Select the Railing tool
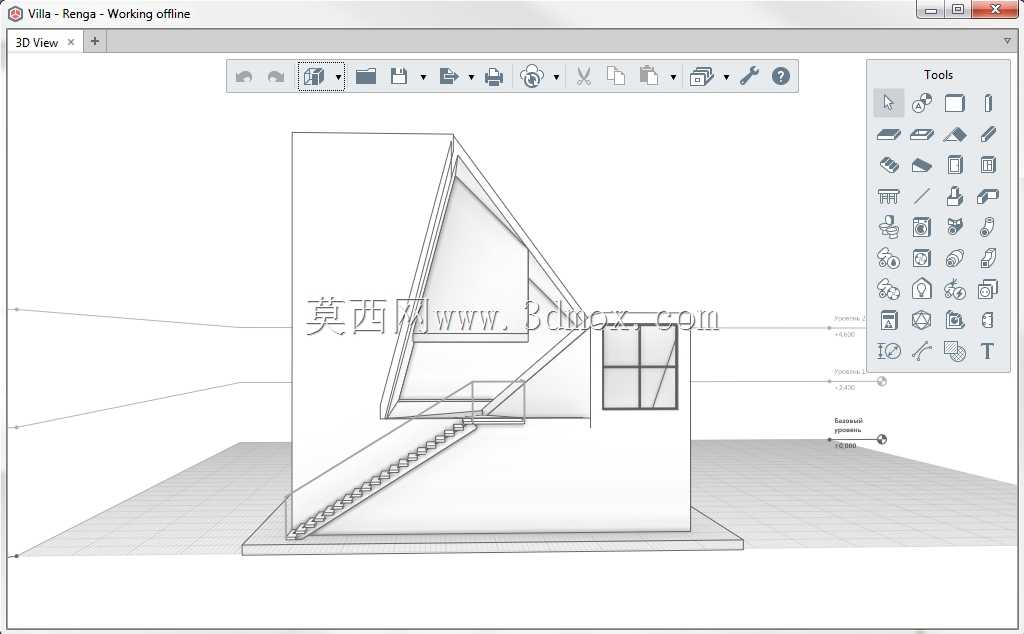This screenshot has height=634, width=1024. (888, 196)
